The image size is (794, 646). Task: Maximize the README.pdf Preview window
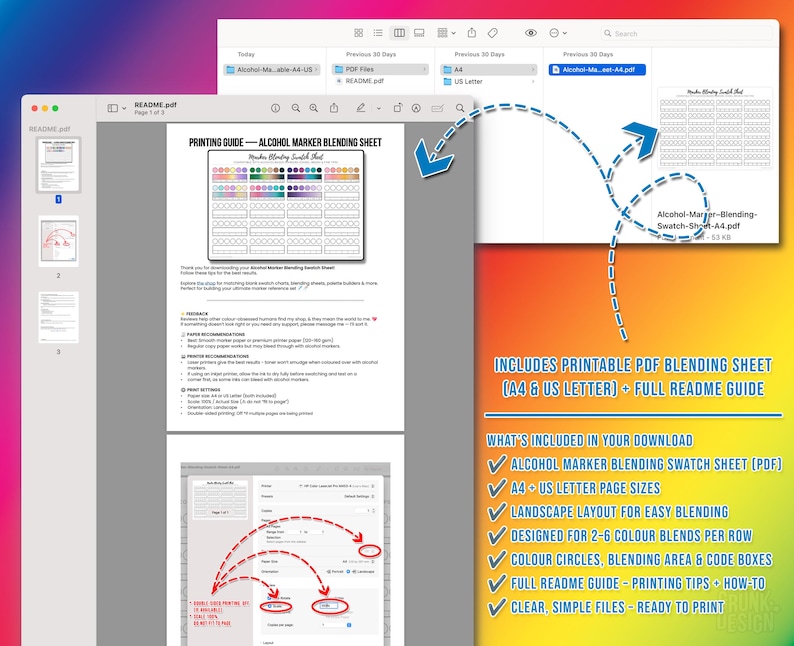pos(55,108)
